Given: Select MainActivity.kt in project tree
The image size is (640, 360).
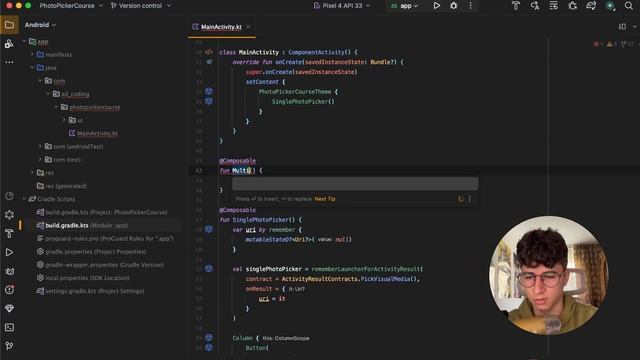Looking at the screenshot, I should [93, 133].
